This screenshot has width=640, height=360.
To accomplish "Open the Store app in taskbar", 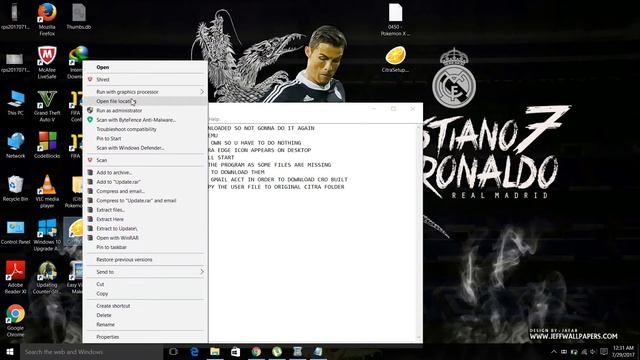I will tap(236, 351).
